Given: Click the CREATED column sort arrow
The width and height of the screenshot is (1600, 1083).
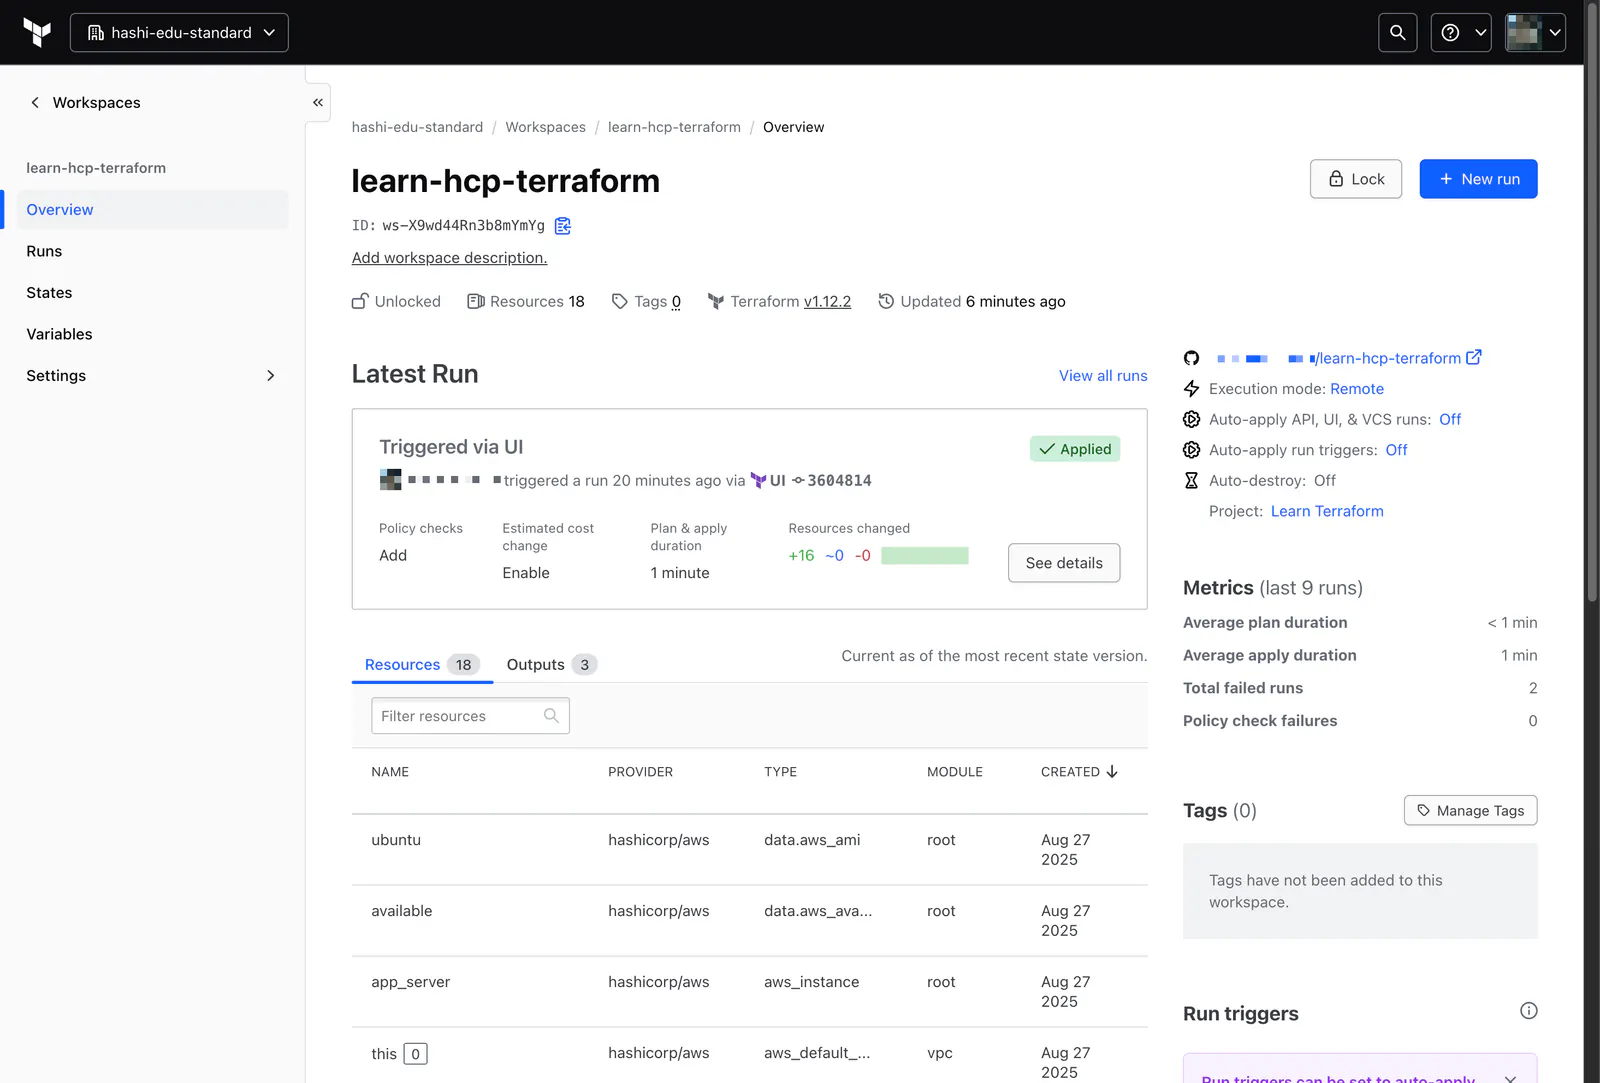Looking at the screenshot, I should pyautogui.click(x=1112, y=772).
